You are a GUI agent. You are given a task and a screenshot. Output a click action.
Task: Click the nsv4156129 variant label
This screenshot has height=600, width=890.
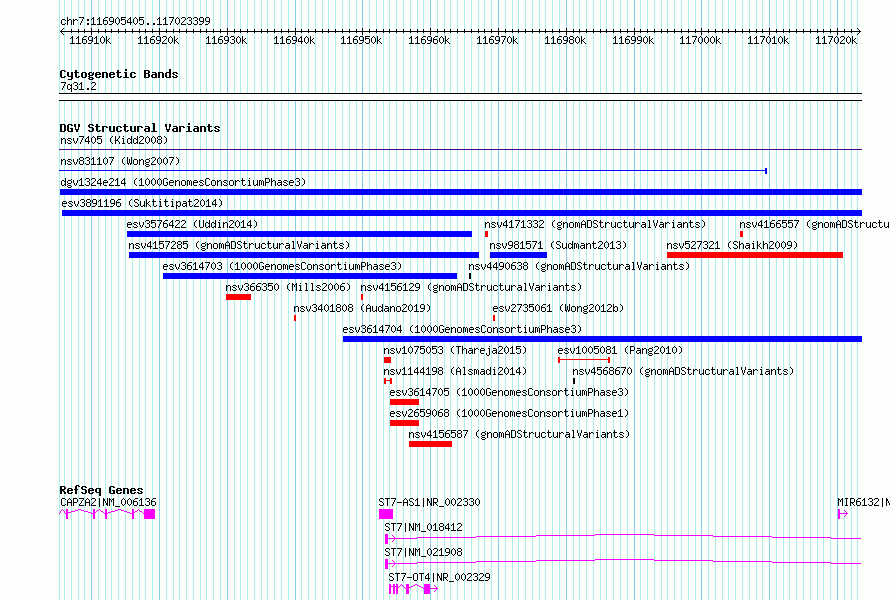tap(471, 287)
